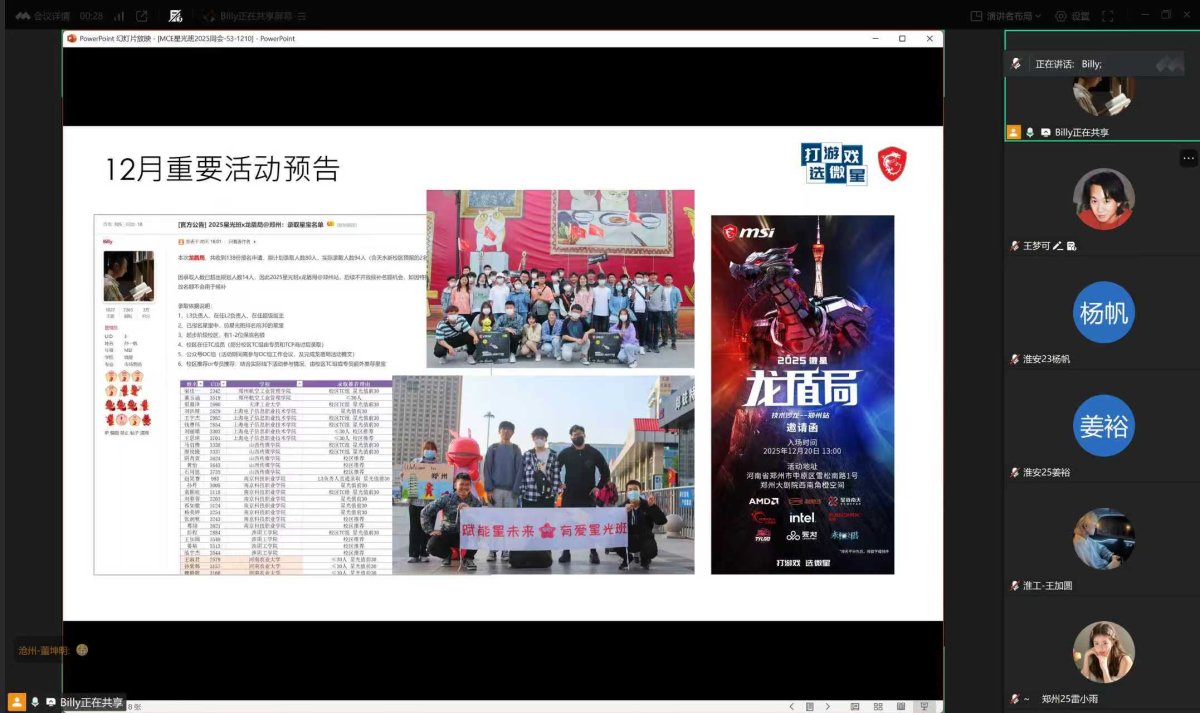Image resolution: width=1200 pixels, height=713 pixels.
Task: Click the muted microphone icon next to 淮安25姜裕
Action: click(x=1014, y=472)
